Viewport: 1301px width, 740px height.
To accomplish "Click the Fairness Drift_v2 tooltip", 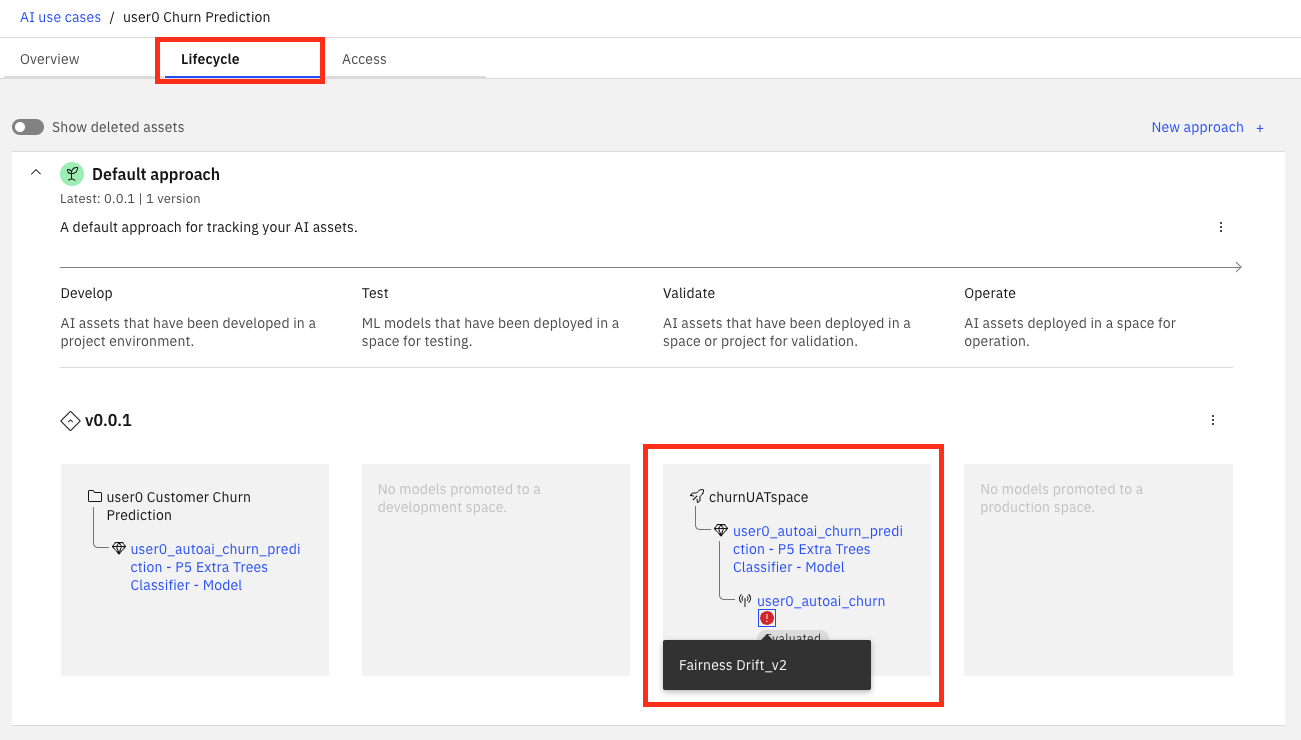I will click(767, 665).
